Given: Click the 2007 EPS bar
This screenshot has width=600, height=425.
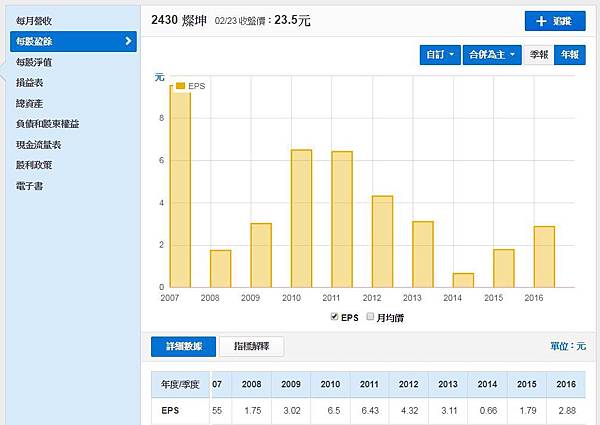Looking at the screenshot, I should pos(180,186).
